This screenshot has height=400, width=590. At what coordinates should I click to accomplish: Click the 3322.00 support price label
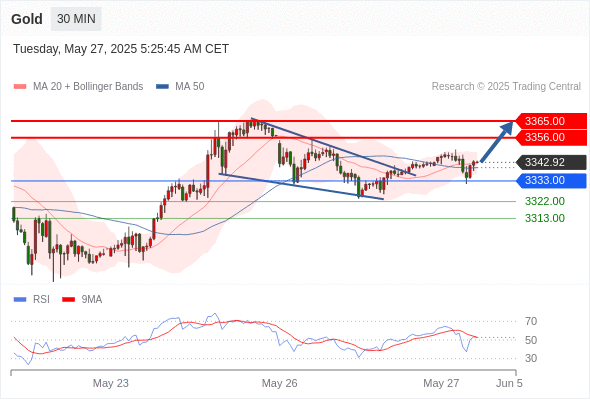(545, 201)
